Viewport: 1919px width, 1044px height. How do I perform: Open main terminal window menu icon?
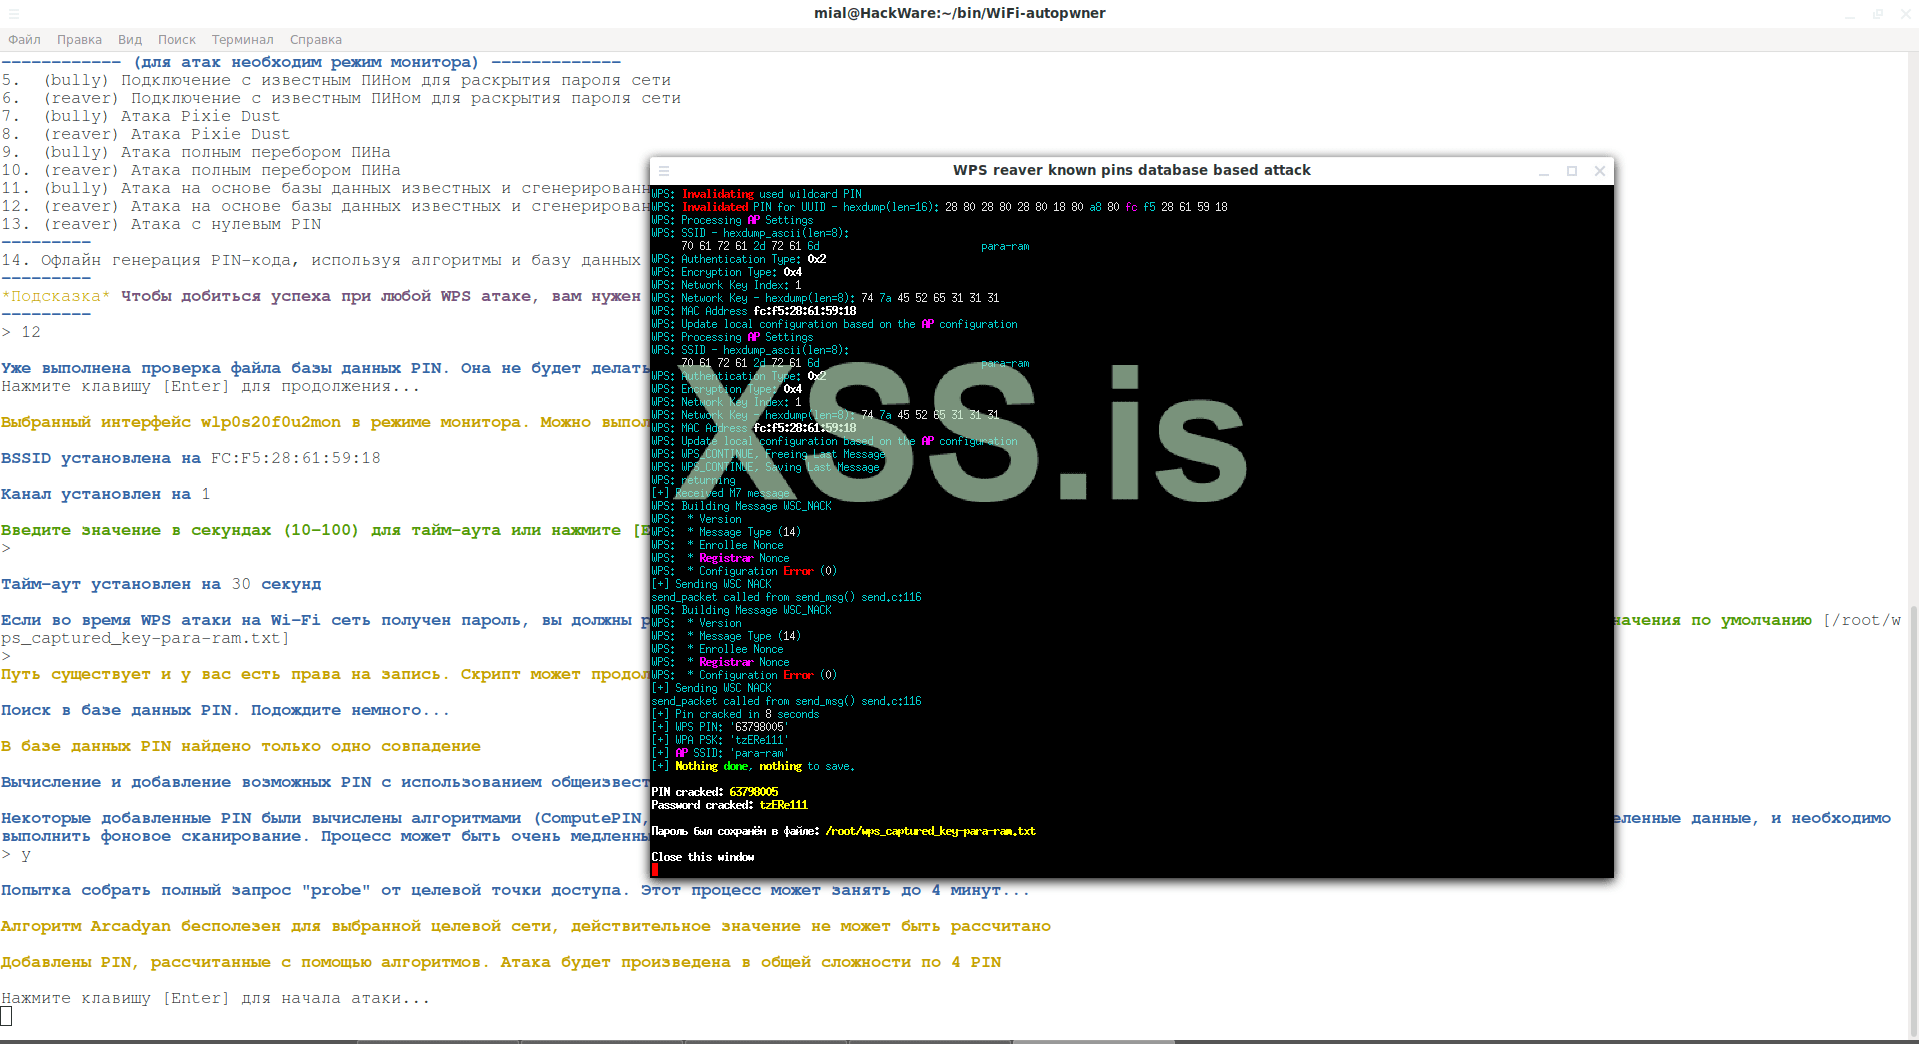coord(14,14)
